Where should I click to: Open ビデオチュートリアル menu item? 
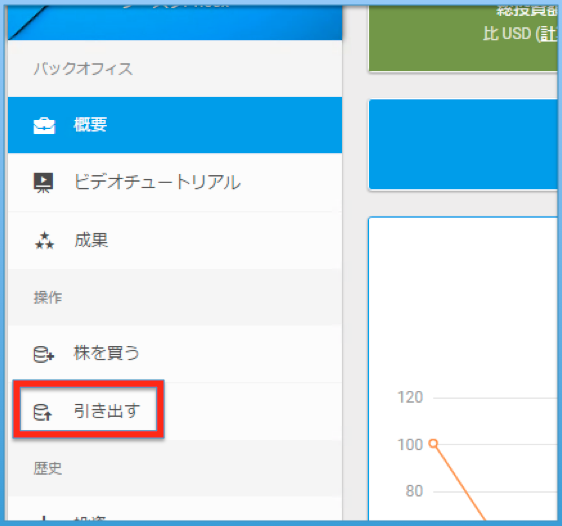point(175,182)
